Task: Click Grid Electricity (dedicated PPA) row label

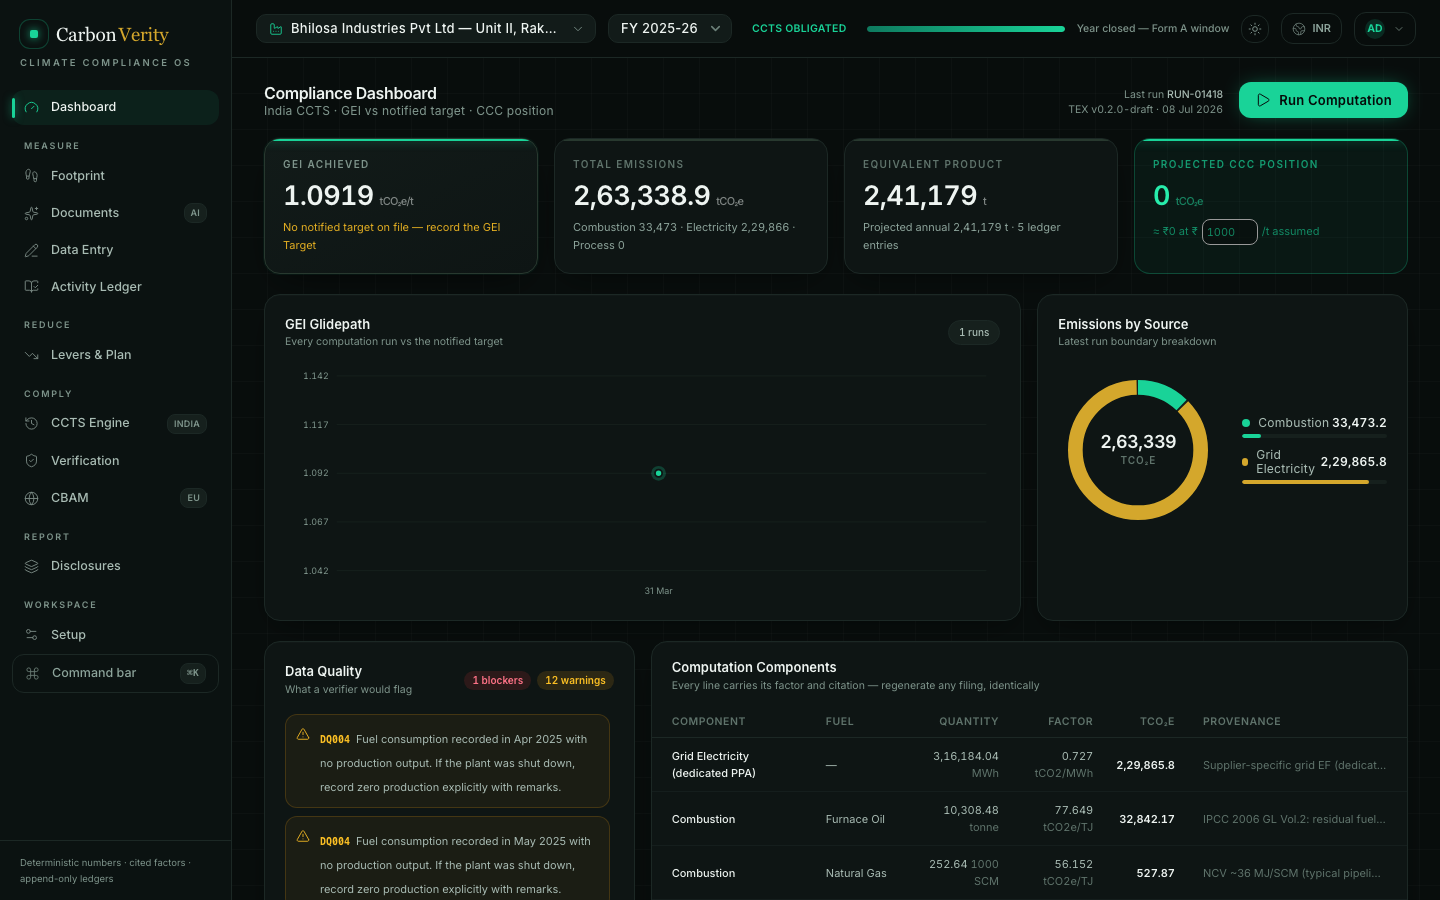Action: 713,765
